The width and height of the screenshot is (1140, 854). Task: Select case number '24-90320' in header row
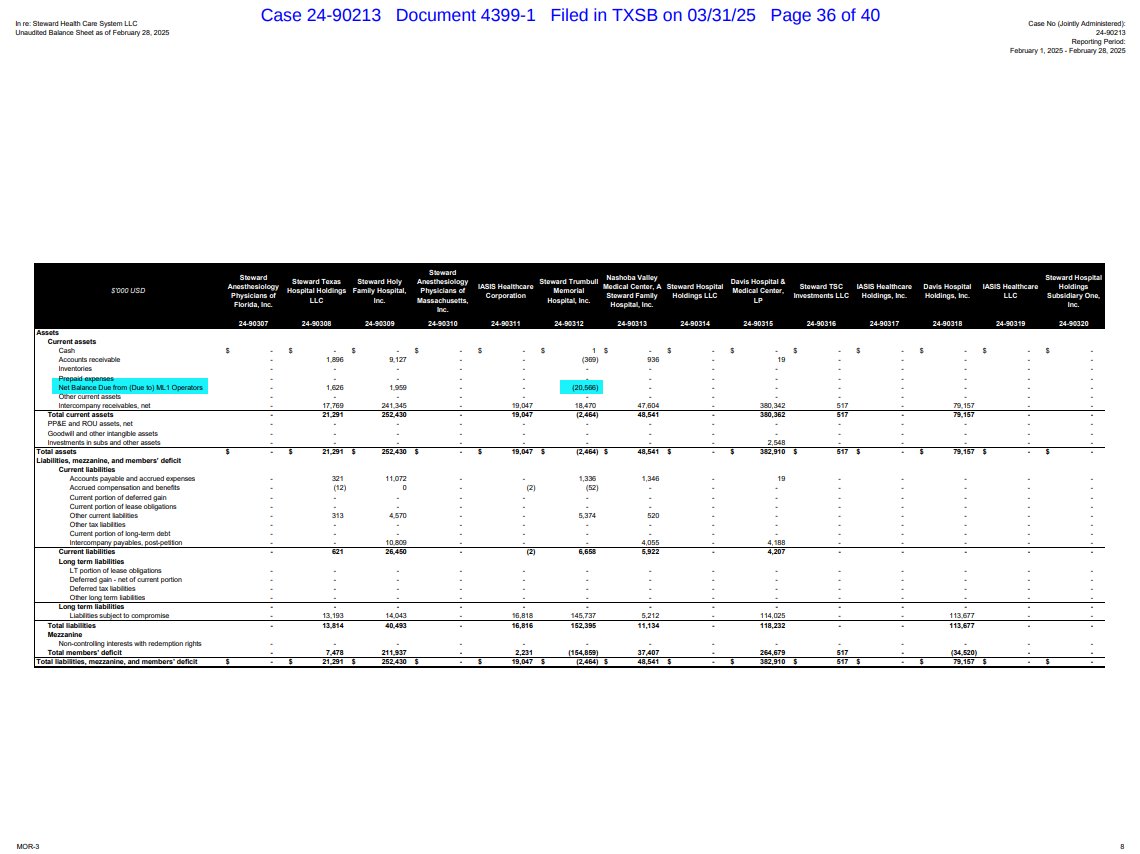pyautogui.click(x=1074, y=323)
